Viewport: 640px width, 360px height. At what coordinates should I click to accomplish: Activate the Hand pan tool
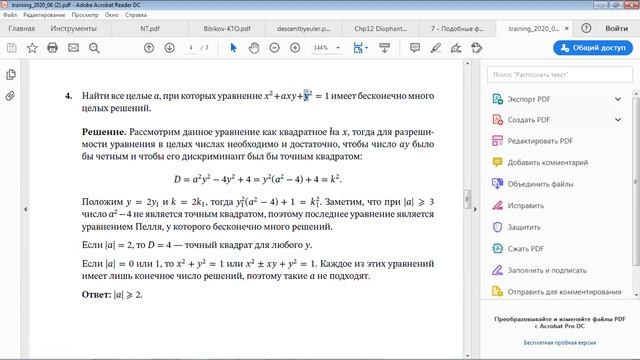point(254,48)
